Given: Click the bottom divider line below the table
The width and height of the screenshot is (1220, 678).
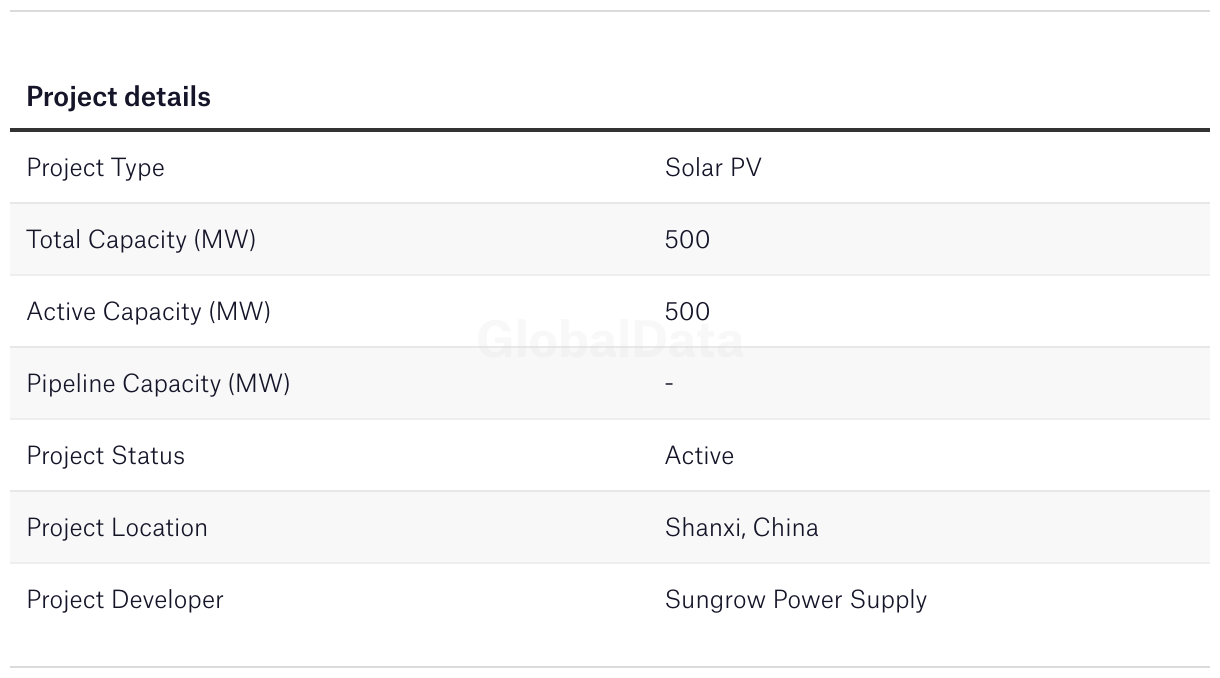Looking at the screenshot, I should (x=610, y=667).
